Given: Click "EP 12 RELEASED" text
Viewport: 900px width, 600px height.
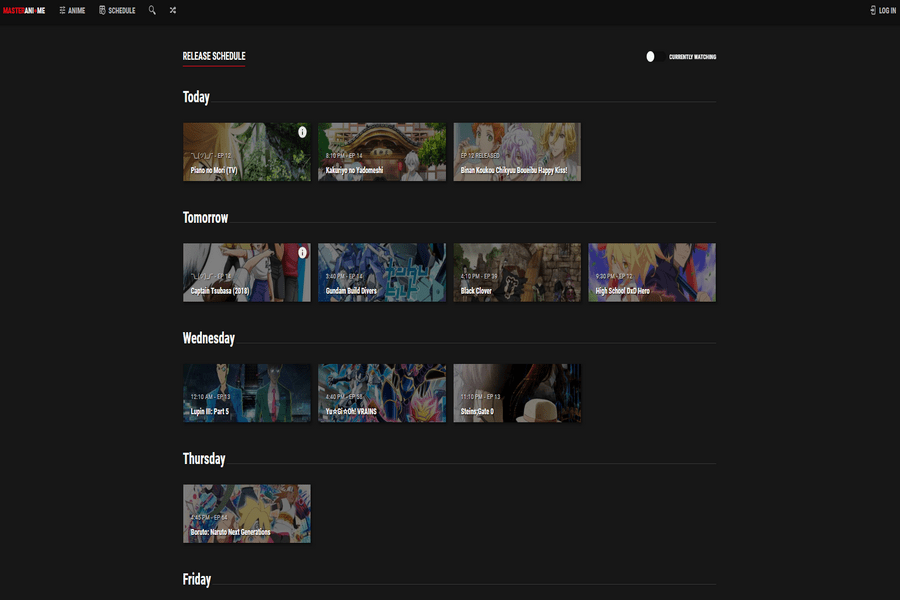Looking at the screenshot, I should point(480,156).
